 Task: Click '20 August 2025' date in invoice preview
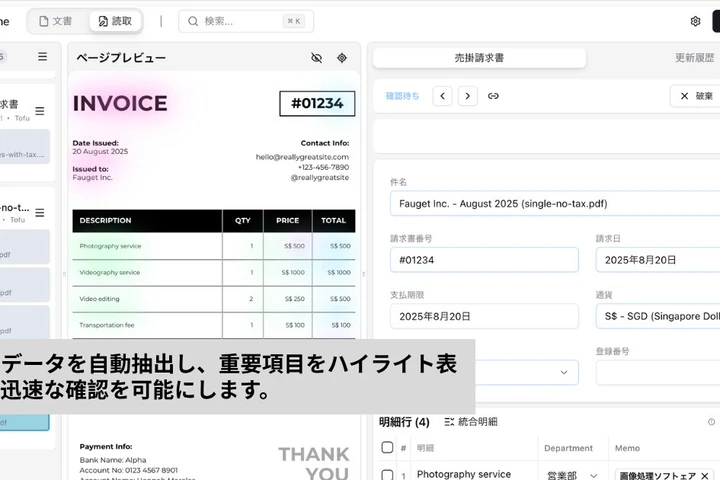(x=100, y=152)
